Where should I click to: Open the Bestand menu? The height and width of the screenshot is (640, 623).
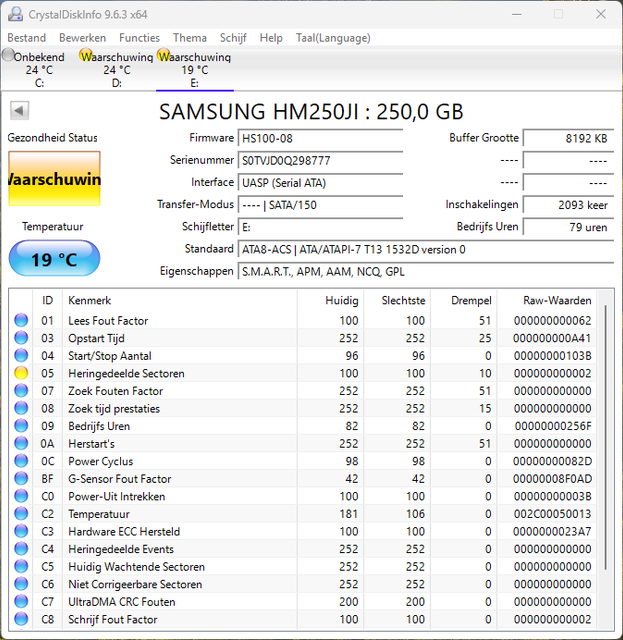click(27, 38)
